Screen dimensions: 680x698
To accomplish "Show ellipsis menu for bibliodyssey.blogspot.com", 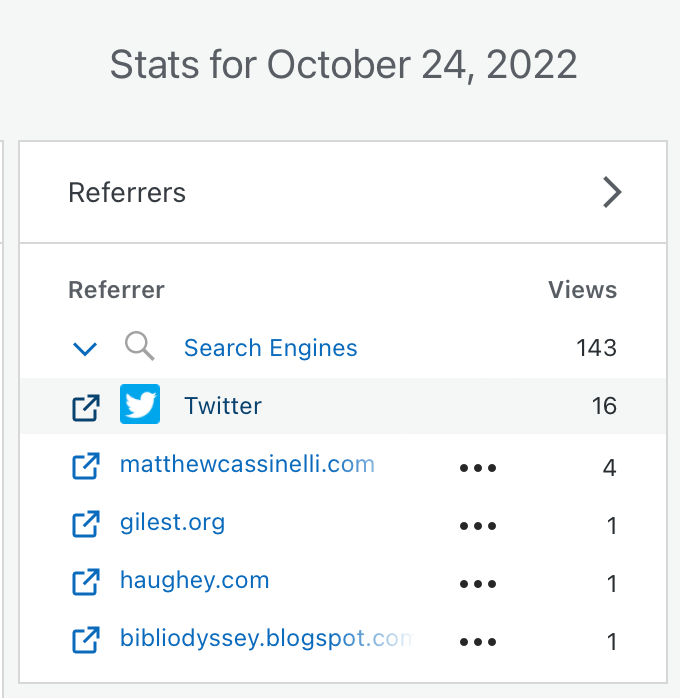I will [x=478, y=642].
